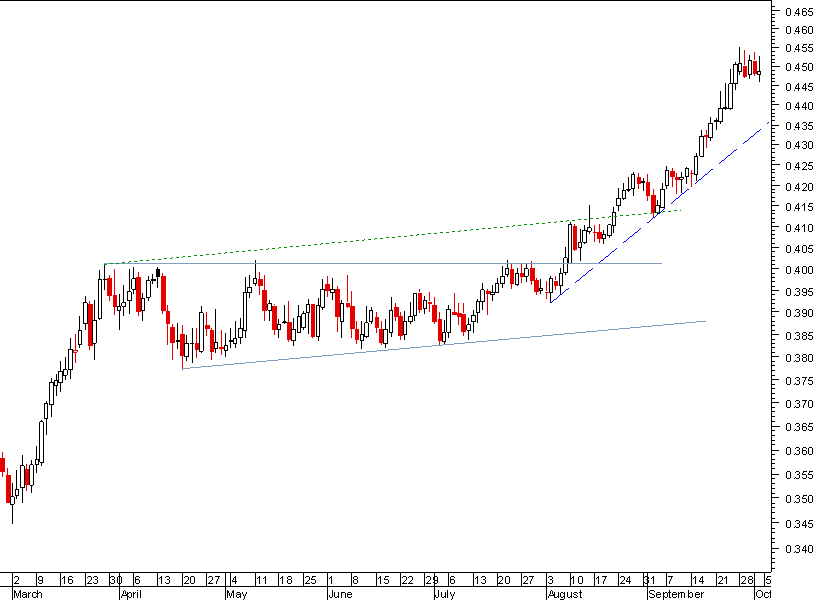
Task: Pick the 0.440 price axis label
Action: (799, 106)
